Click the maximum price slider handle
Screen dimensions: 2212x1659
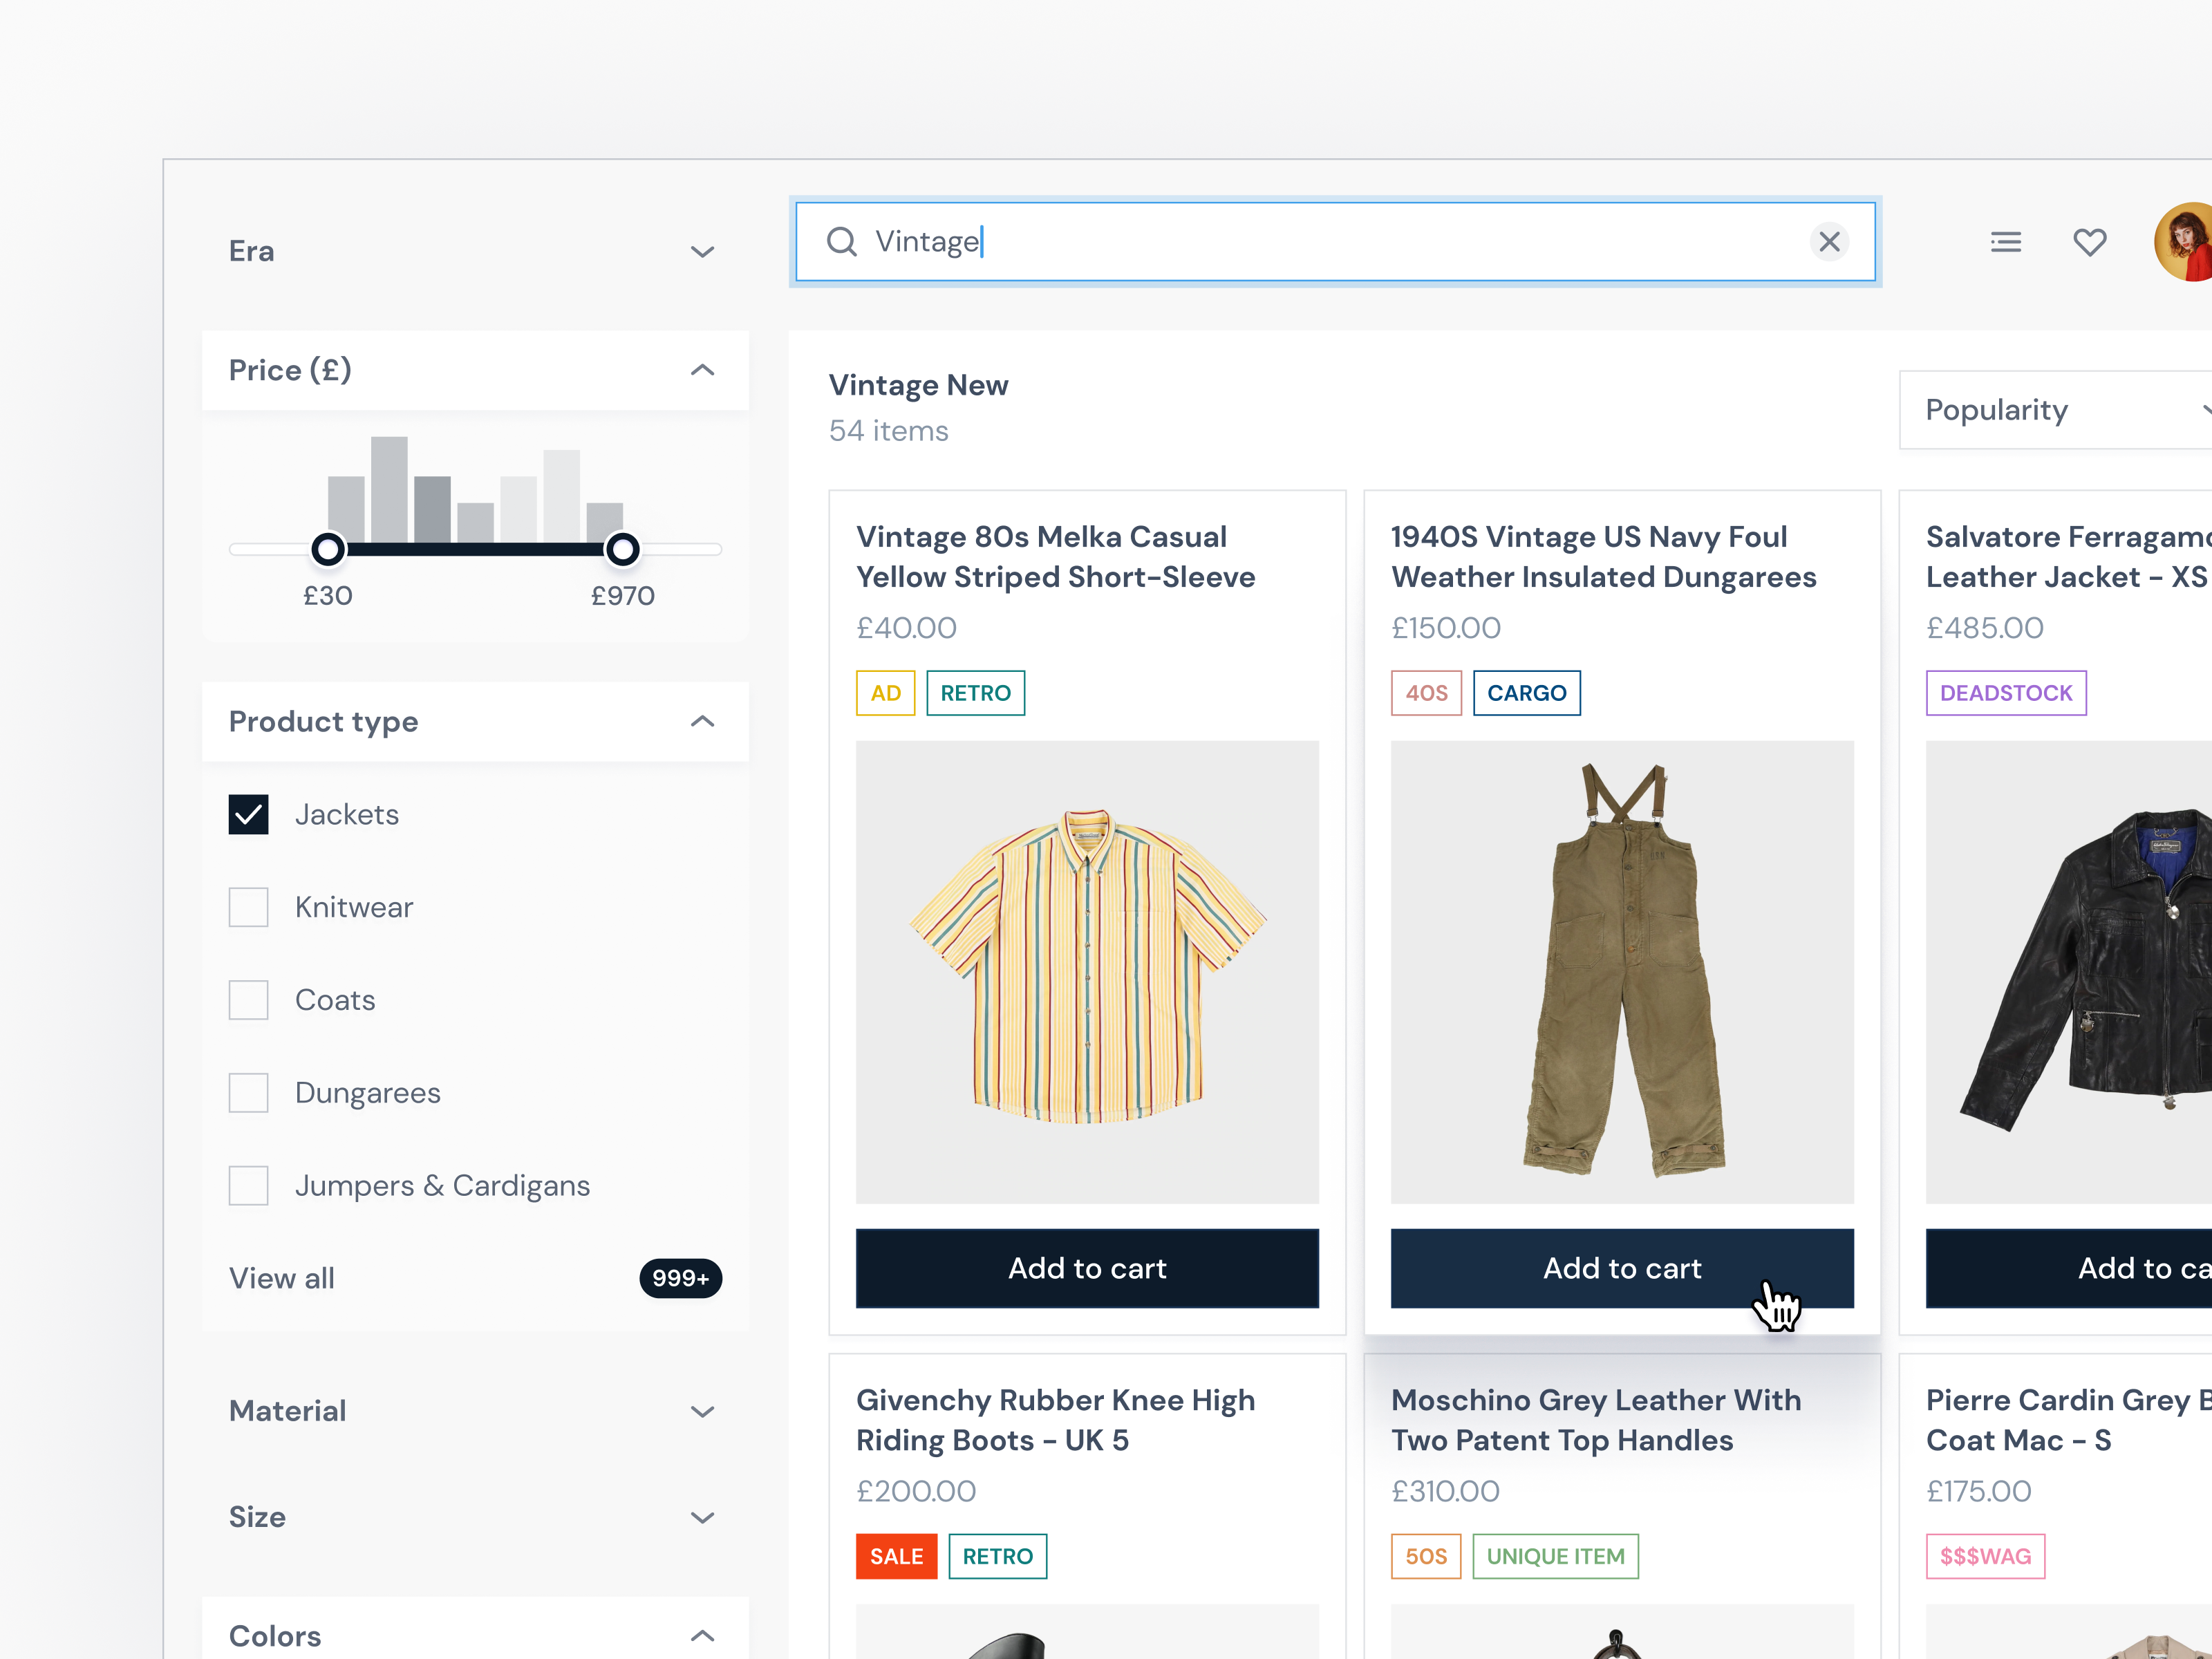[622, 549]
